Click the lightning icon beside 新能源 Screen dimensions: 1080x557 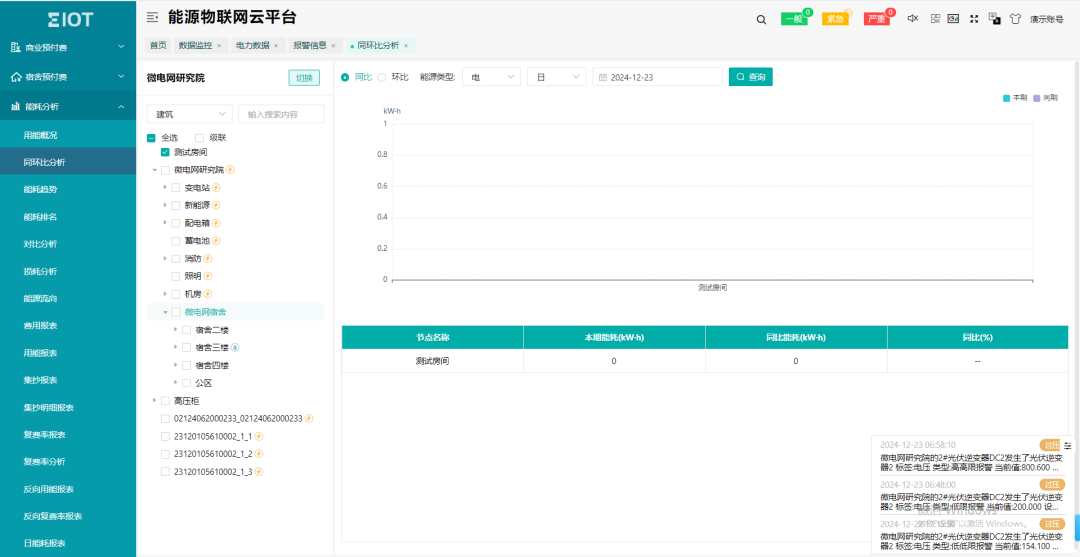tap(216, 205)
